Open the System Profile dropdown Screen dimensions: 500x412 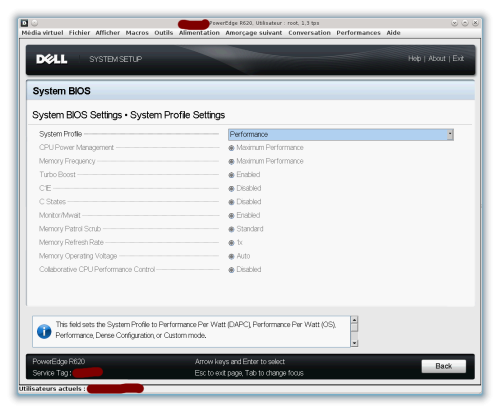click(x=341, y=135)
